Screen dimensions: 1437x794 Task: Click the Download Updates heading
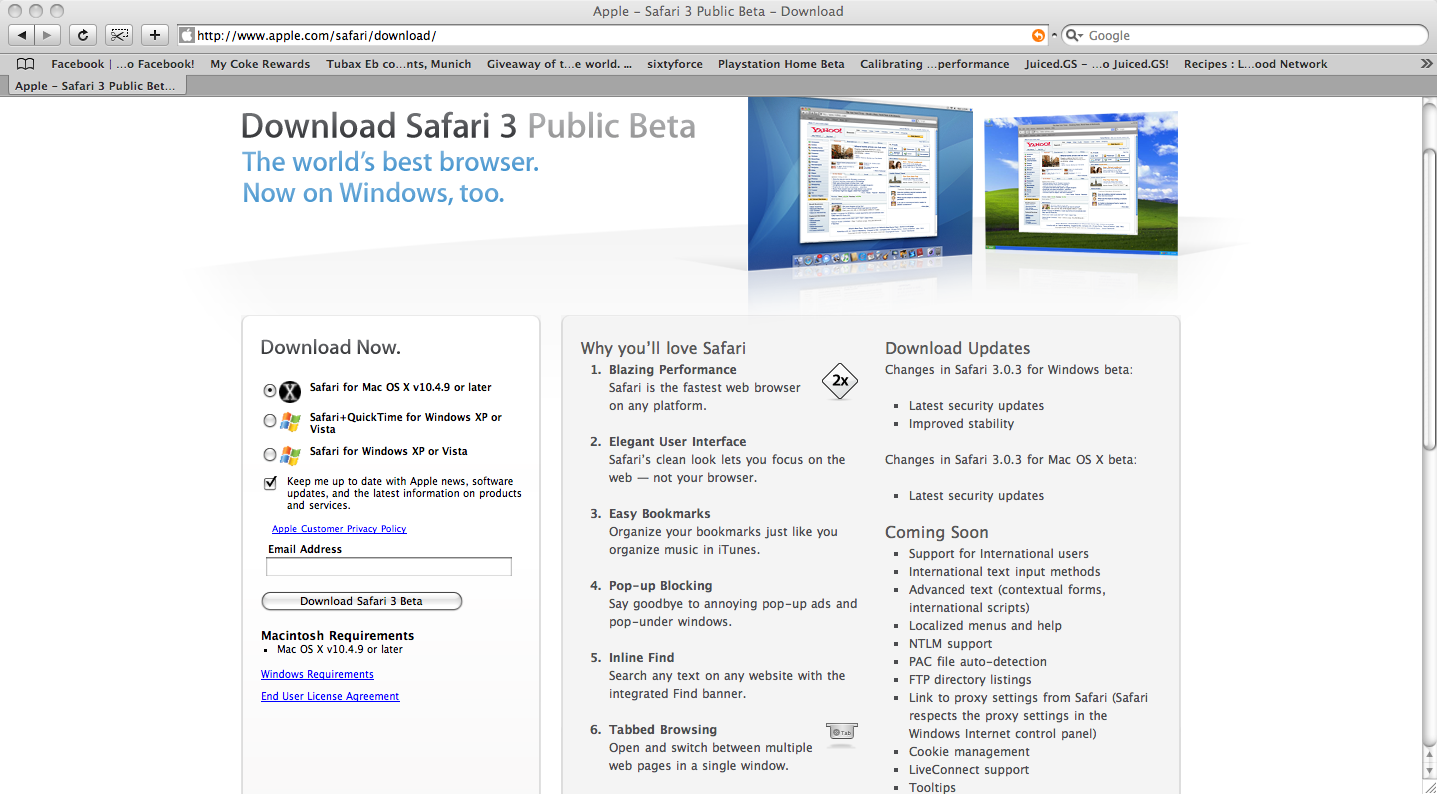tap(957, 348)
